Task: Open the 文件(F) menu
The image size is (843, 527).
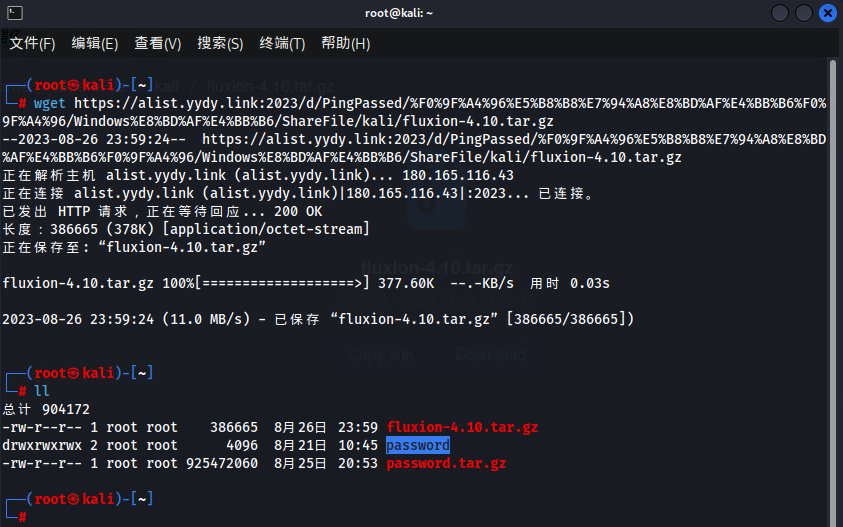Action: [32, 43]
